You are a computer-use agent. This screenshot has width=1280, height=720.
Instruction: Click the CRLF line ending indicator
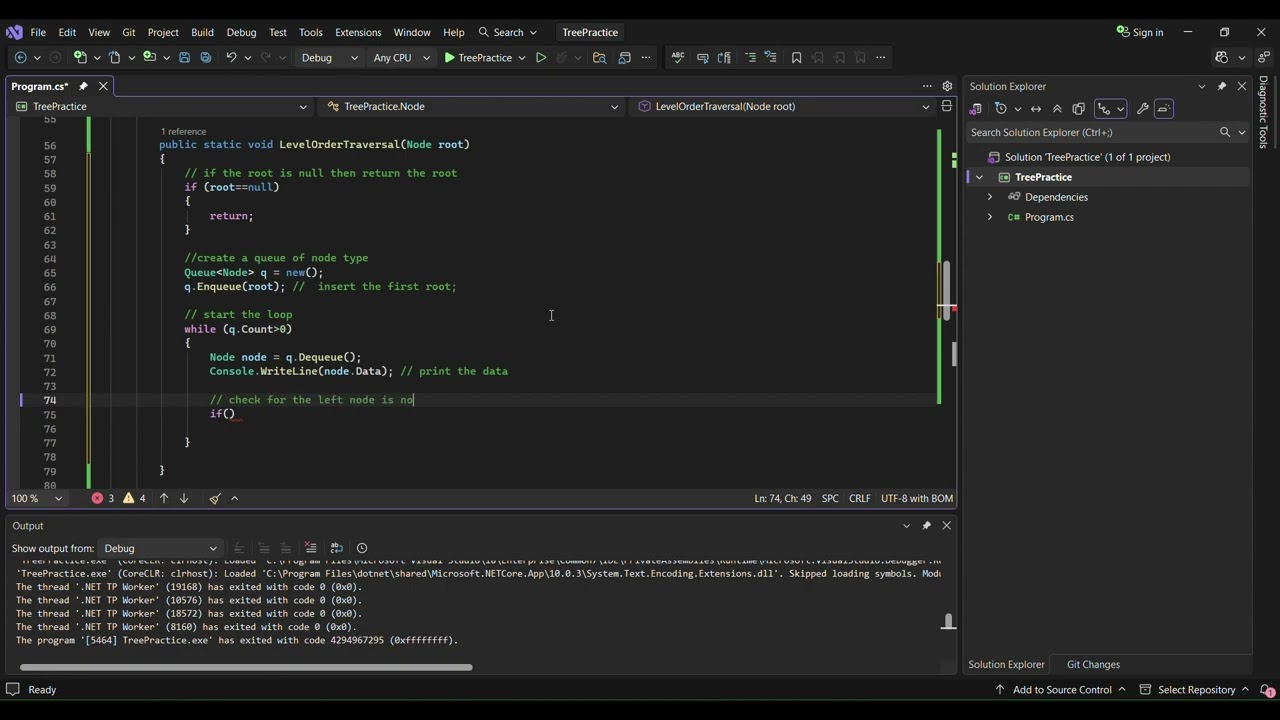[859, 498]
